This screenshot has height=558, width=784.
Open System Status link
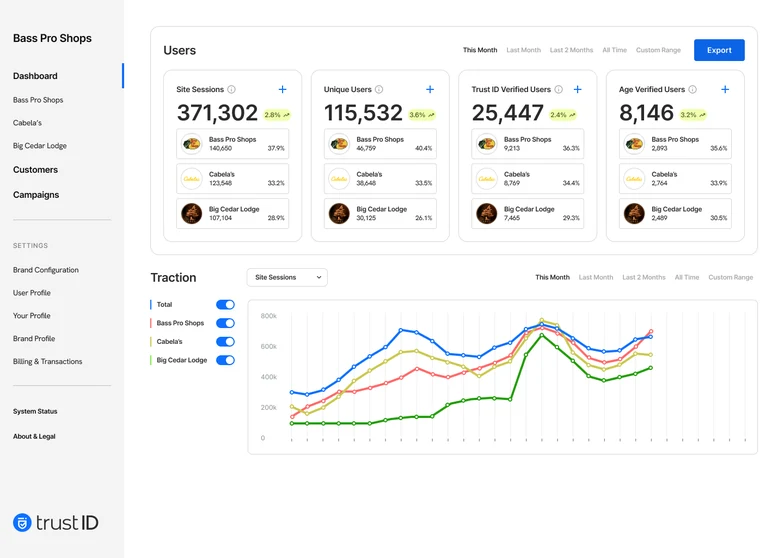(35, 411)
